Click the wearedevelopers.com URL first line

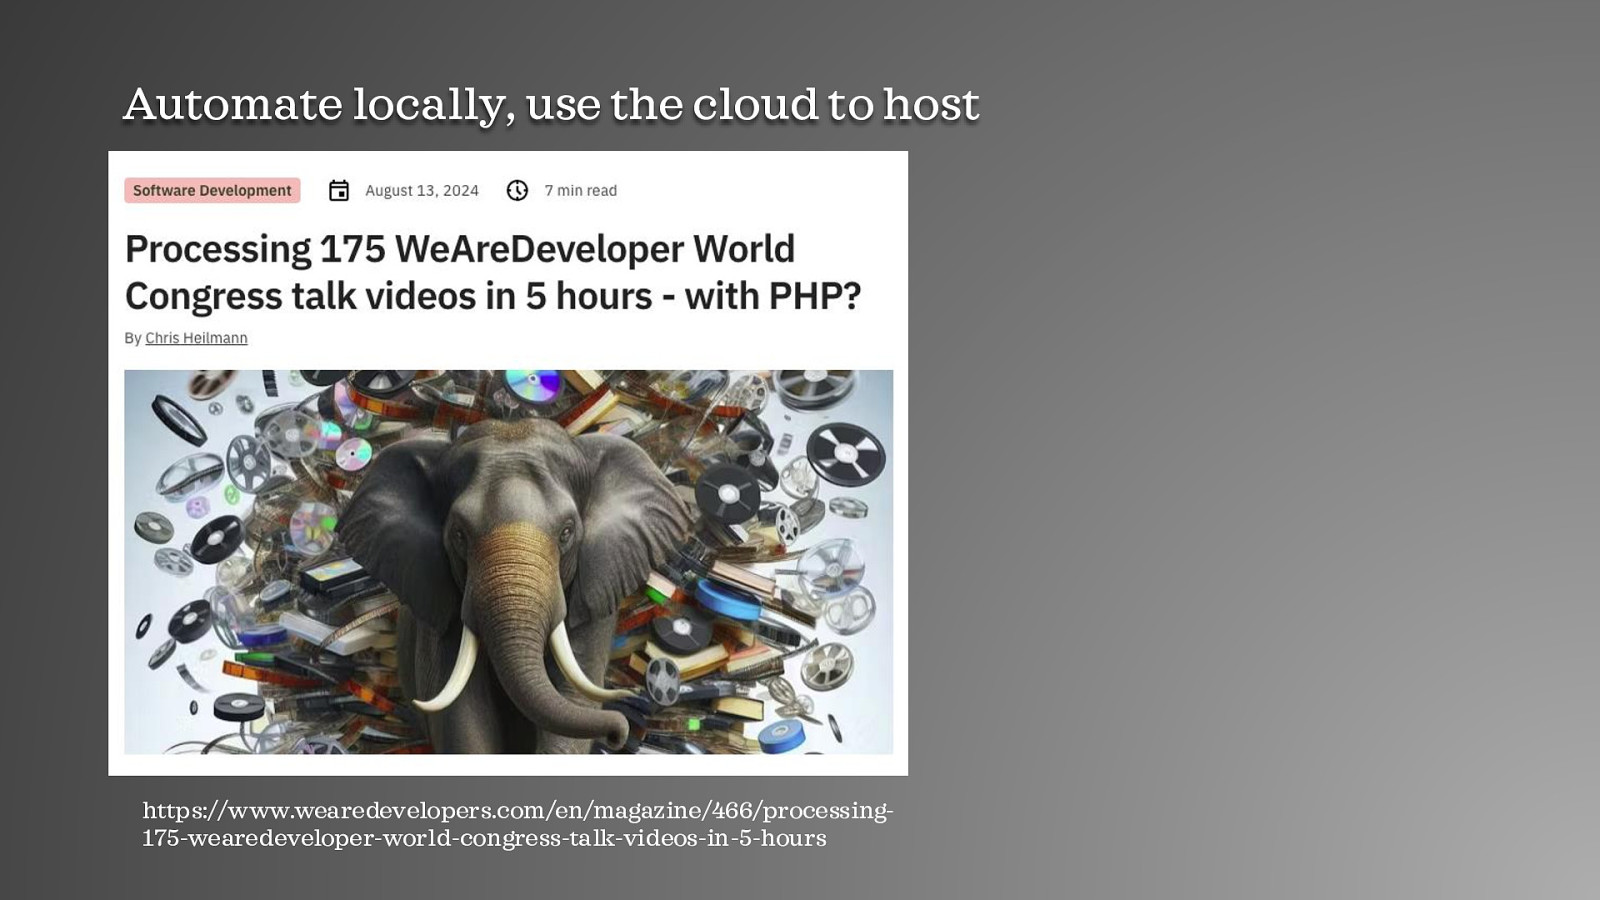click(517, 810)
